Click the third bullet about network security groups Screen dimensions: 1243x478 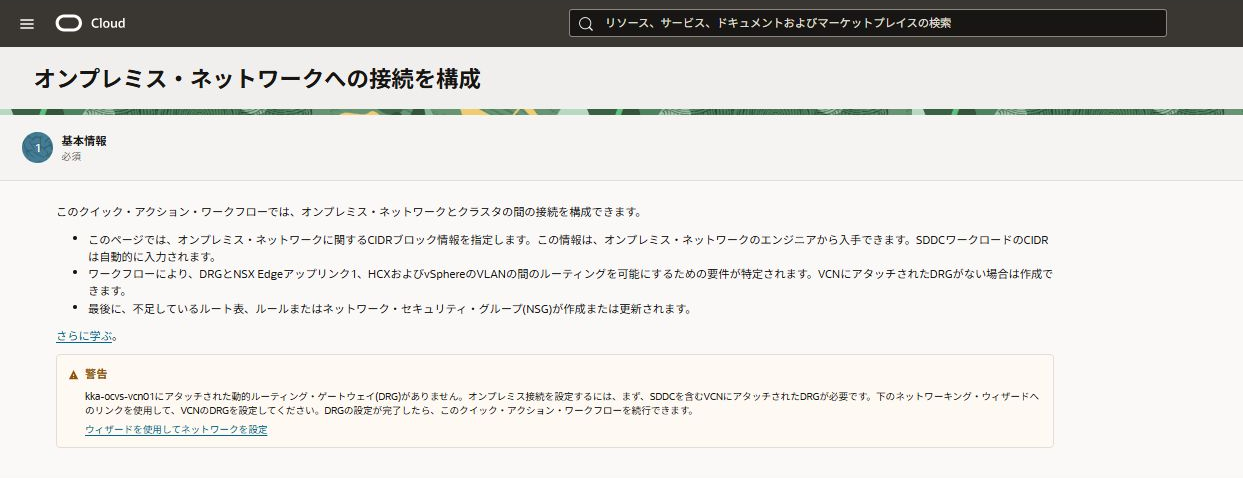[x=390, y=309]
